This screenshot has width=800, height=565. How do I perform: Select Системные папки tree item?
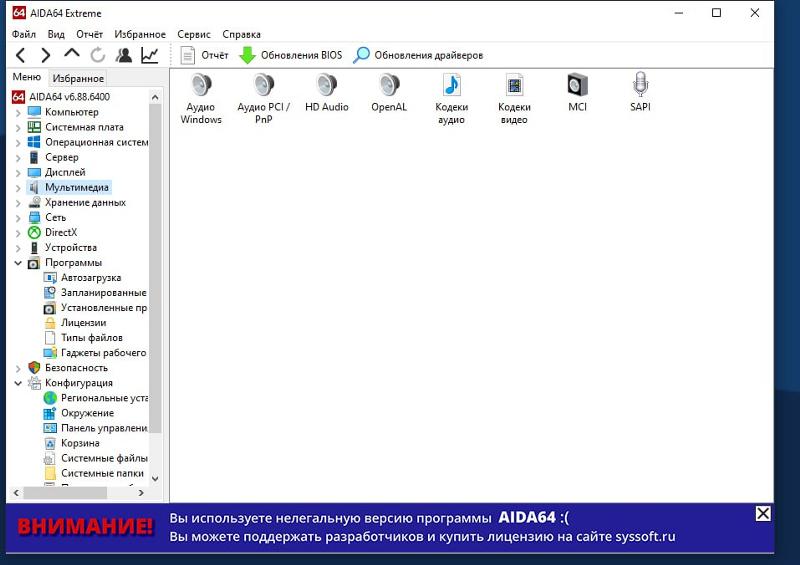[94, 473]
